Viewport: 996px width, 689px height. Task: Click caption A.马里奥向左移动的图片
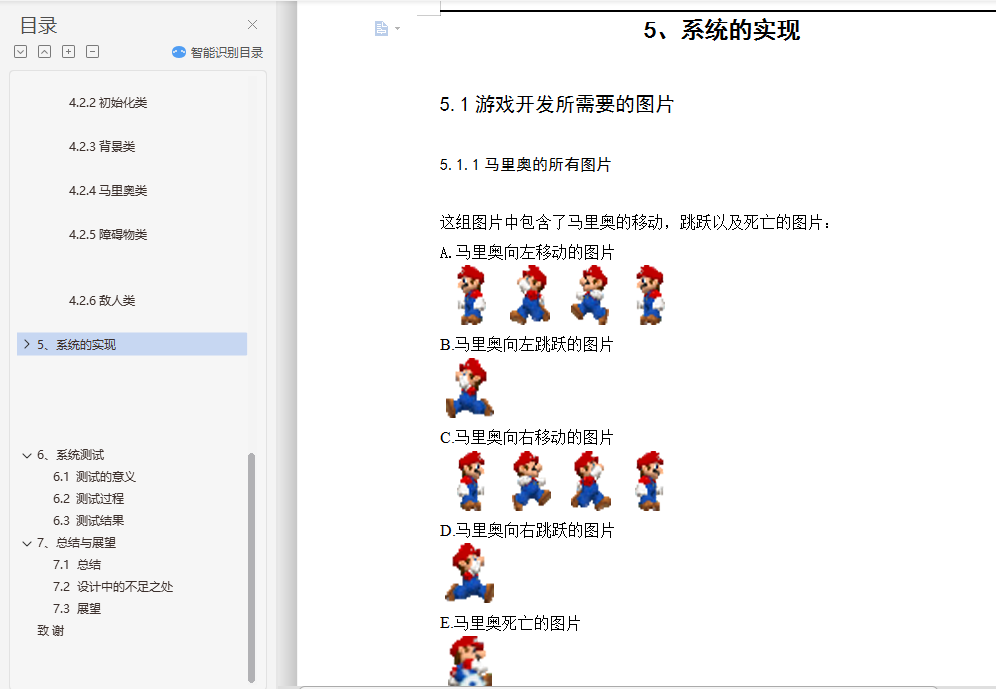[527, 253]
